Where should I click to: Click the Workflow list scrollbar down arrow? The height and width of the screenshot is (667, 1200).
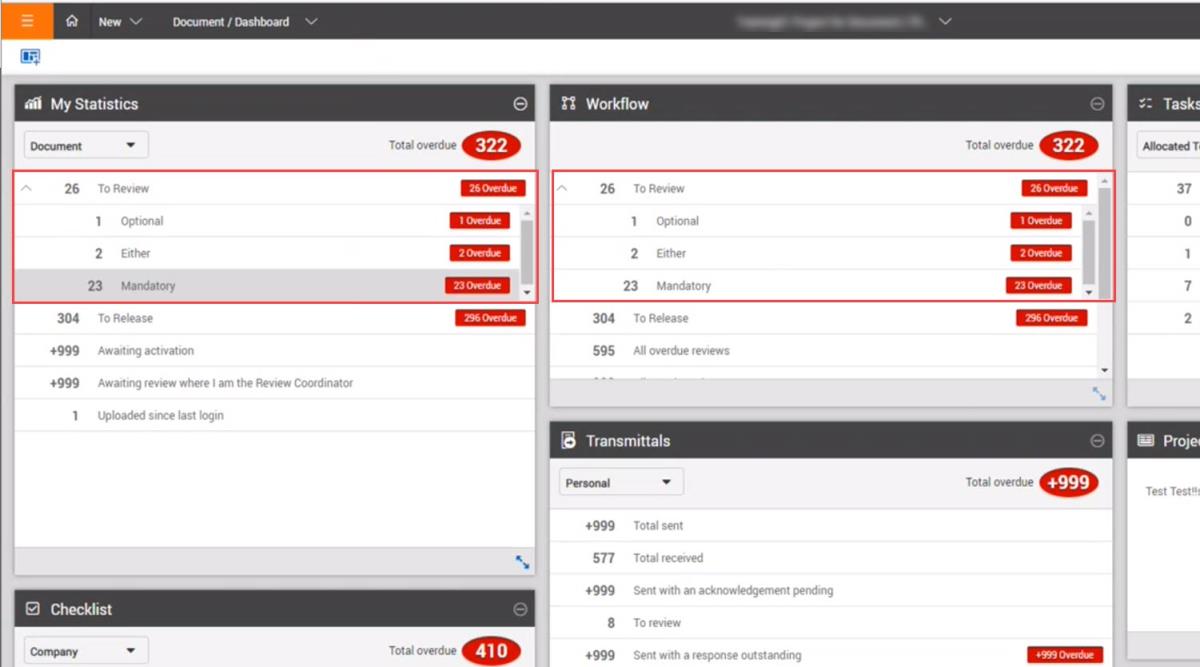point(1105,370)
